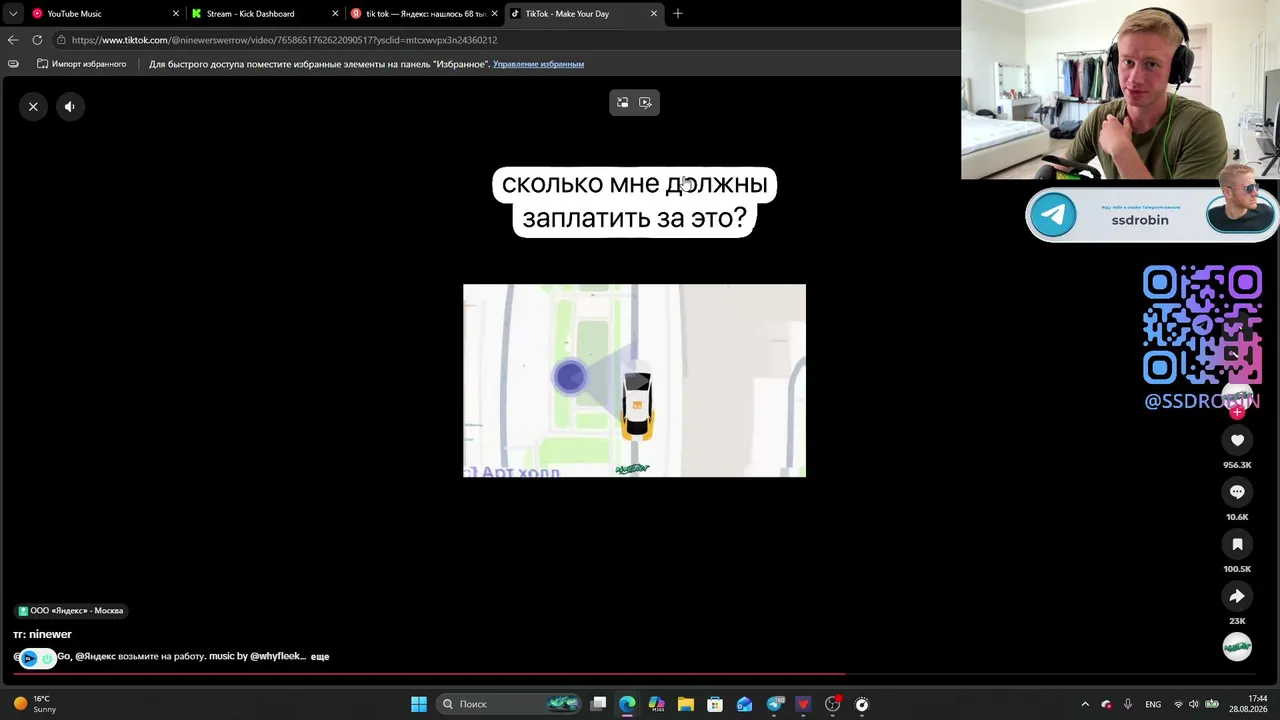Open the weather widget showing 16°C Sunny
Screen dimensions: 1280x720
click(36, 704)
